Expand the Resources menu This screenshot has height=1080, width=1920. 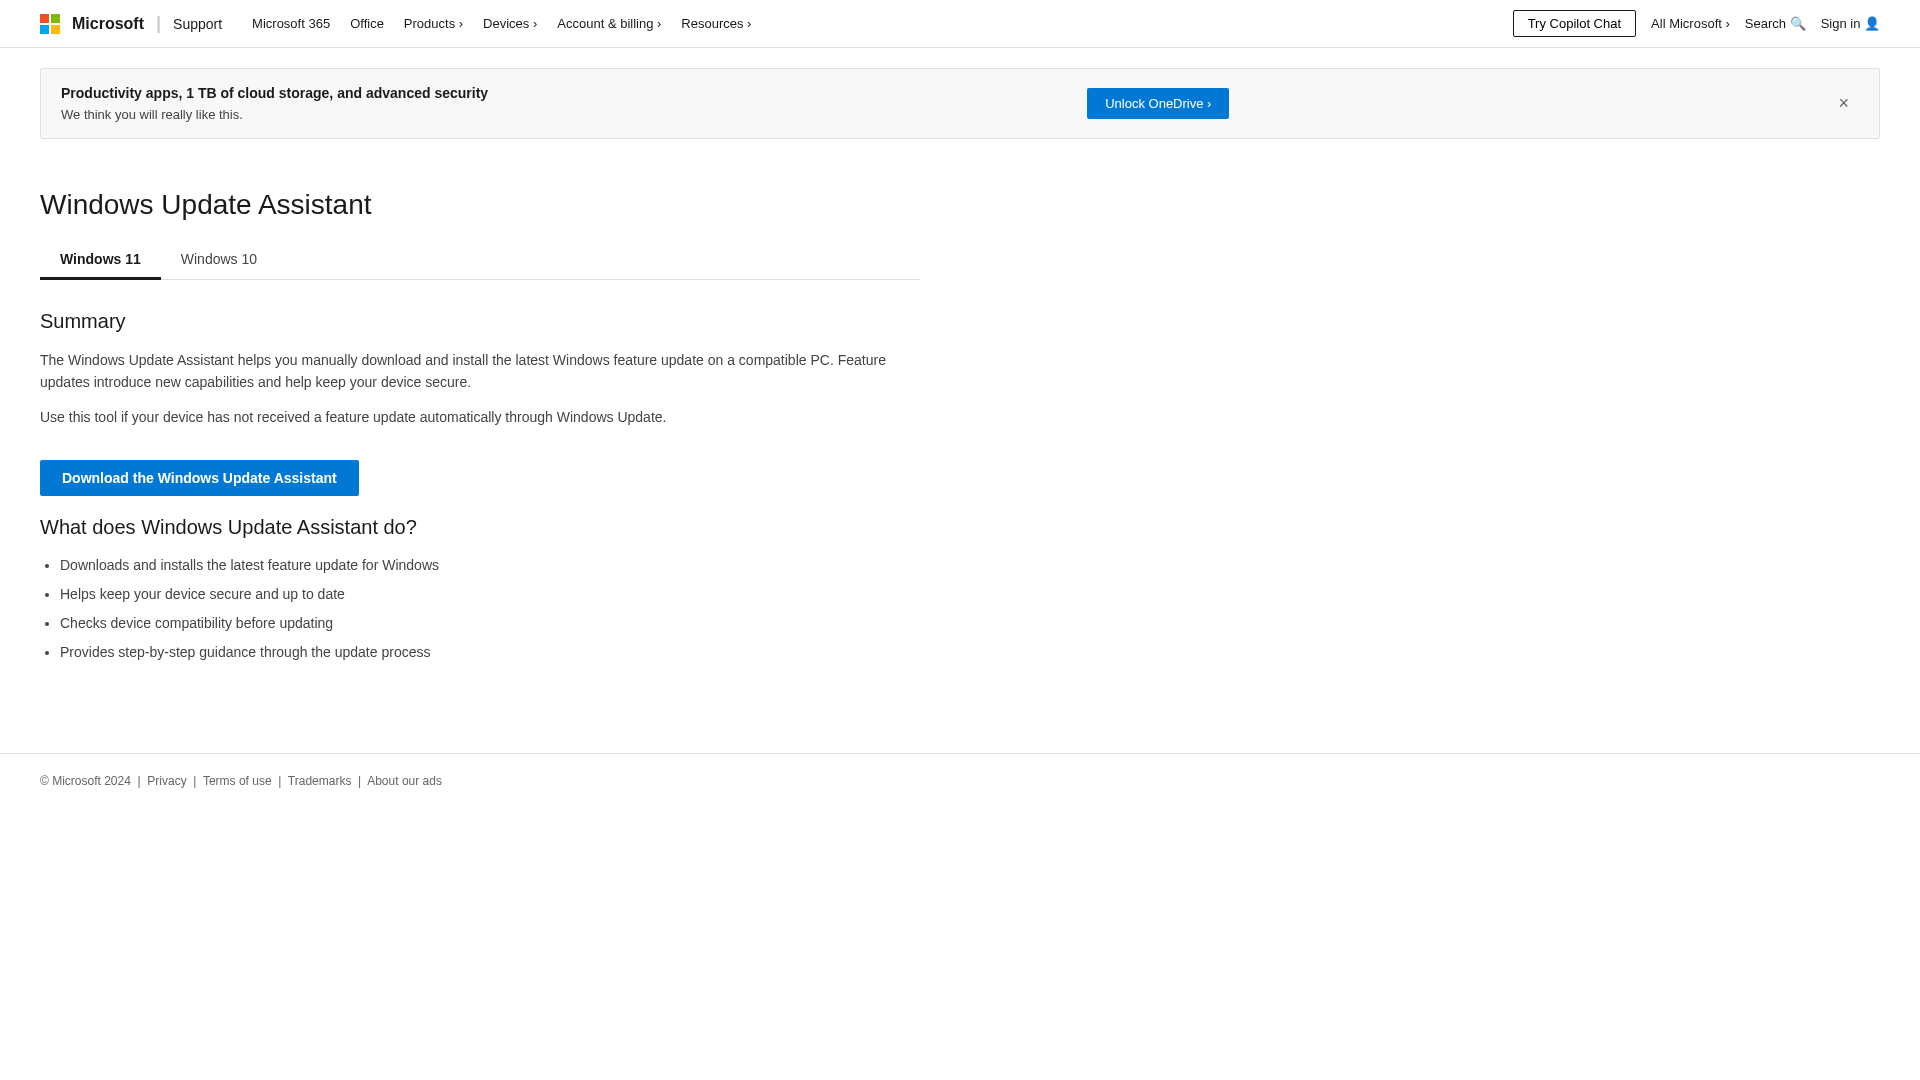(x=716, y=24)
